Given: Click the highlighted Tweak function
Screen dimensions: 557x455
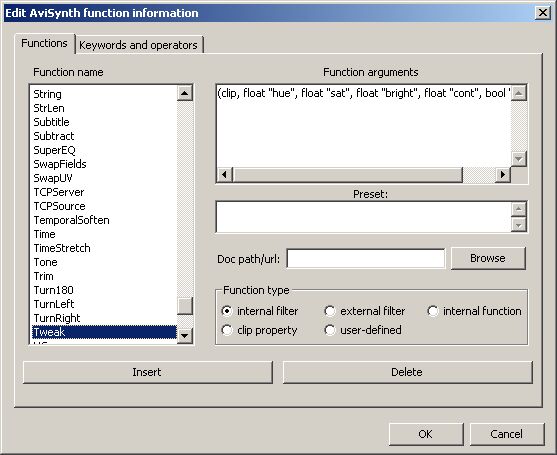Looking at the screenshot, I should coord(104,332).
